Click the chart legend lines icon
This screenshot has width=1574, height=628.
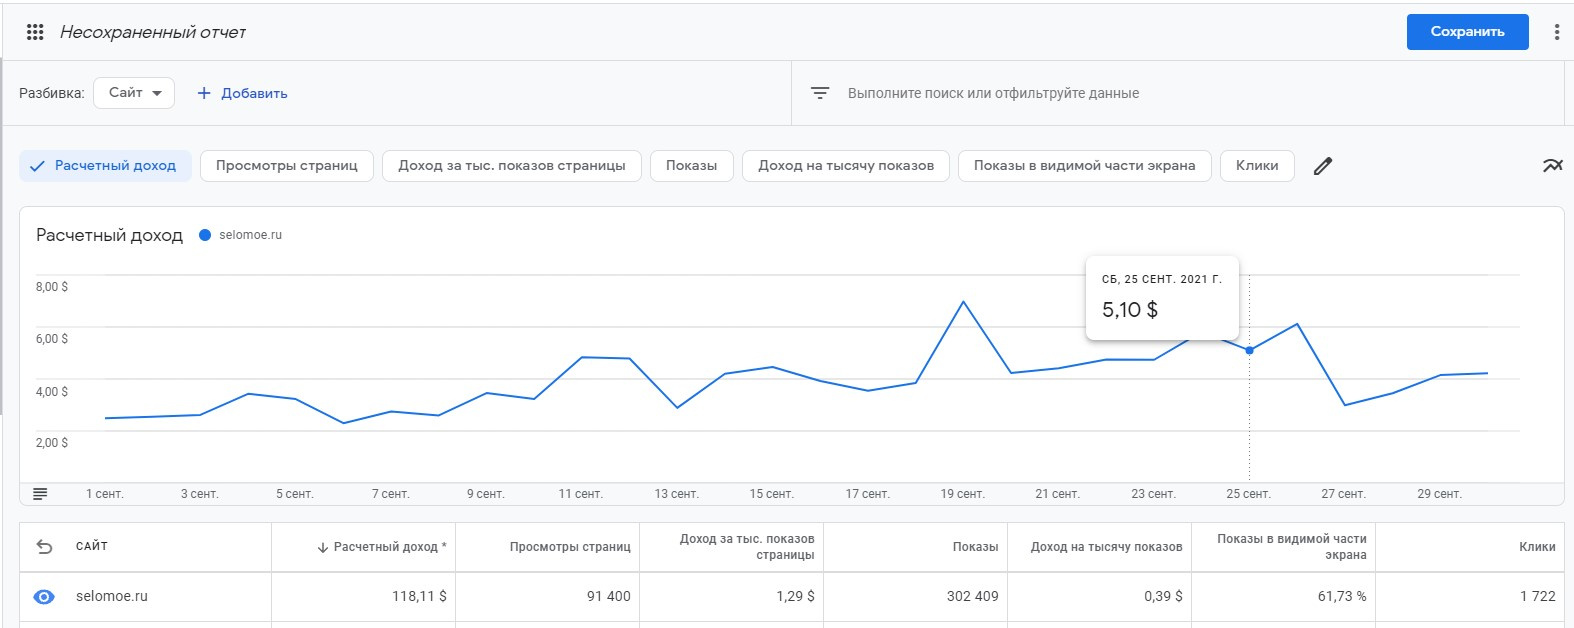(40, 494)
